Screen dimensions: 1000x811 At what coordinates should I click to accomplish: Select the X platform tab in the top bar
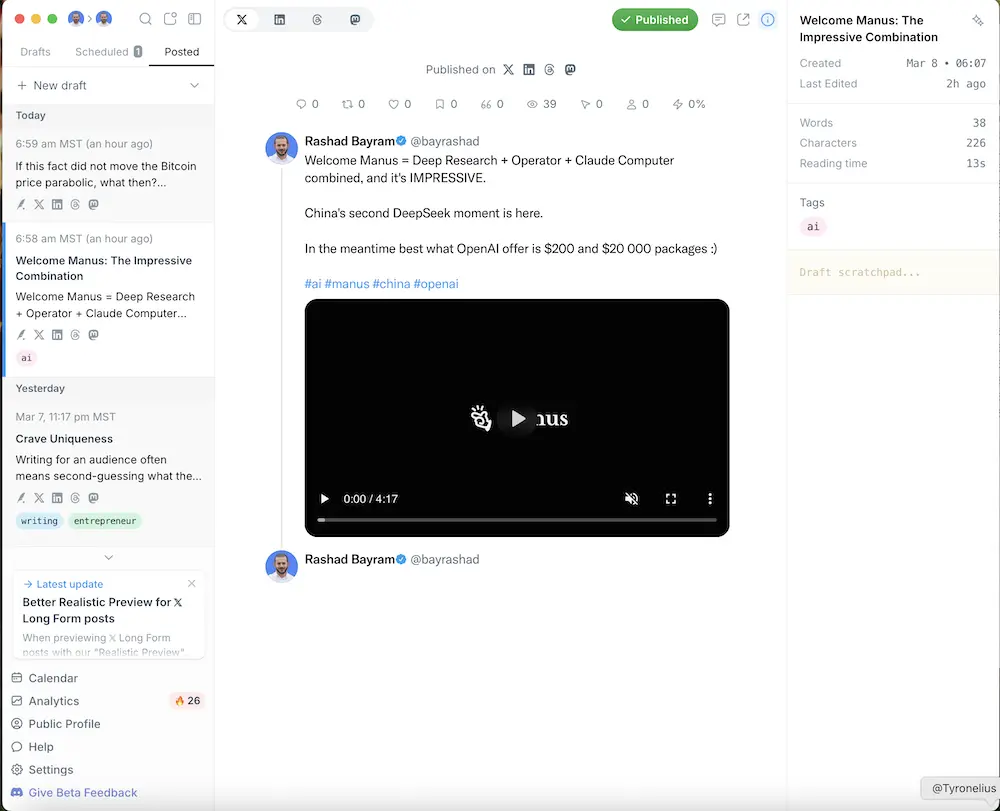242,20
